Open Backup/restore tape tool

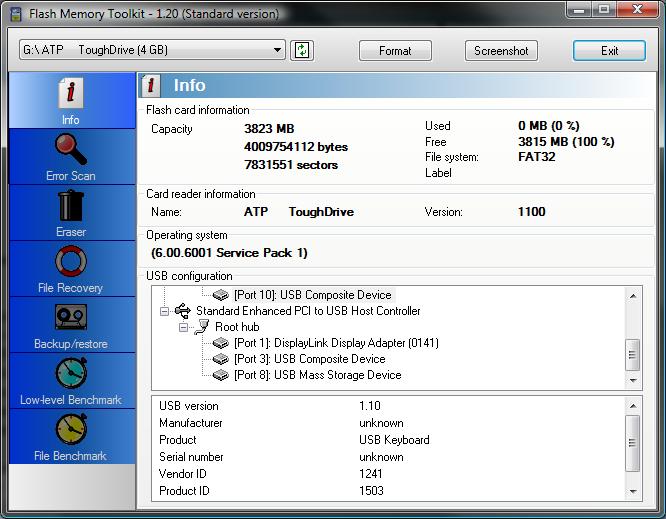click(72, 325)
